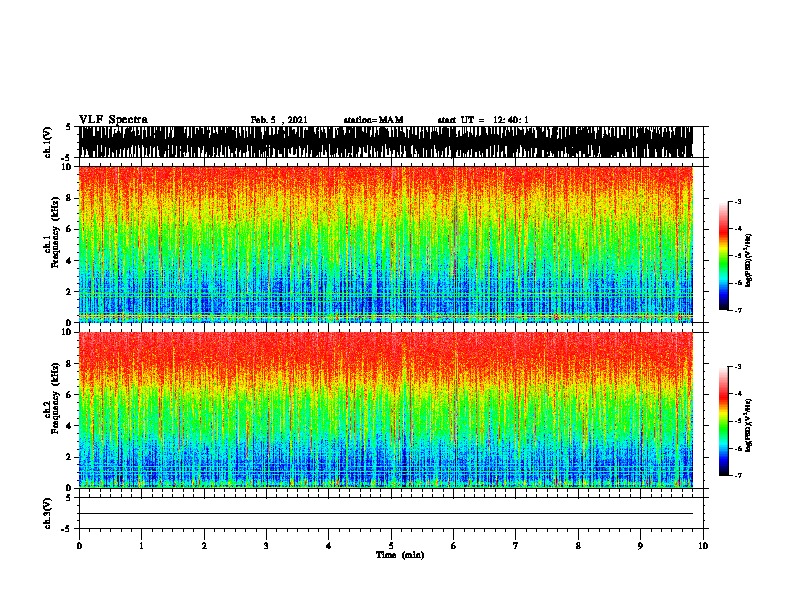
Task: Click the ch.1 frequency axis "6" tick
Action: [x=69, y=229]
